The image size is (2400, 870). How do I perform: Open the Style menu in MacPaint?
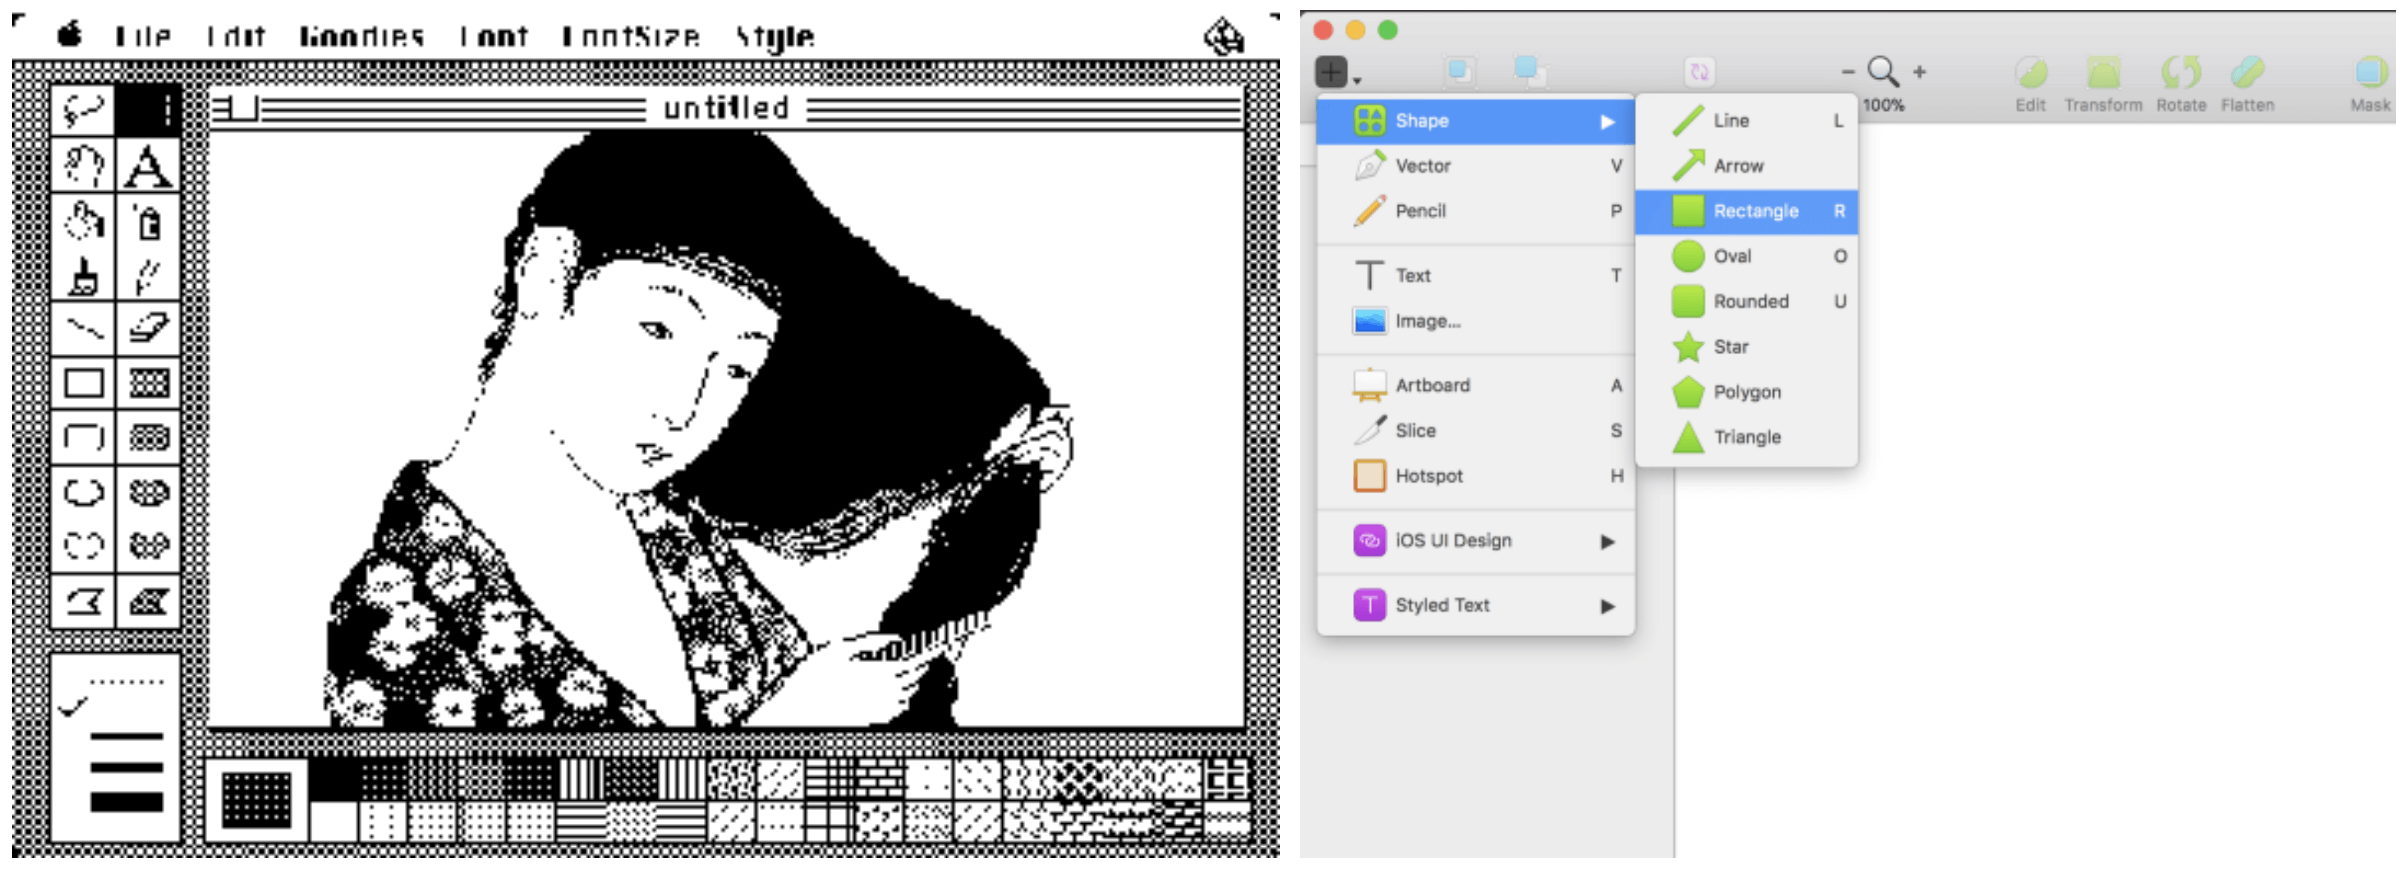775,37
